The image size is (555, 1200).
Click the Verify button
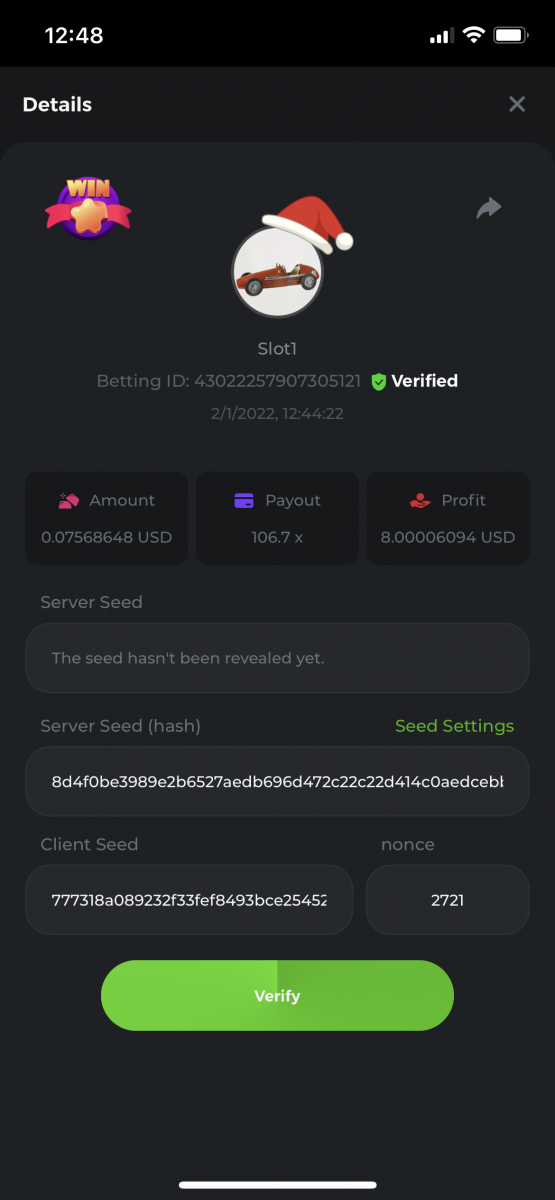[x=277, y=996]
